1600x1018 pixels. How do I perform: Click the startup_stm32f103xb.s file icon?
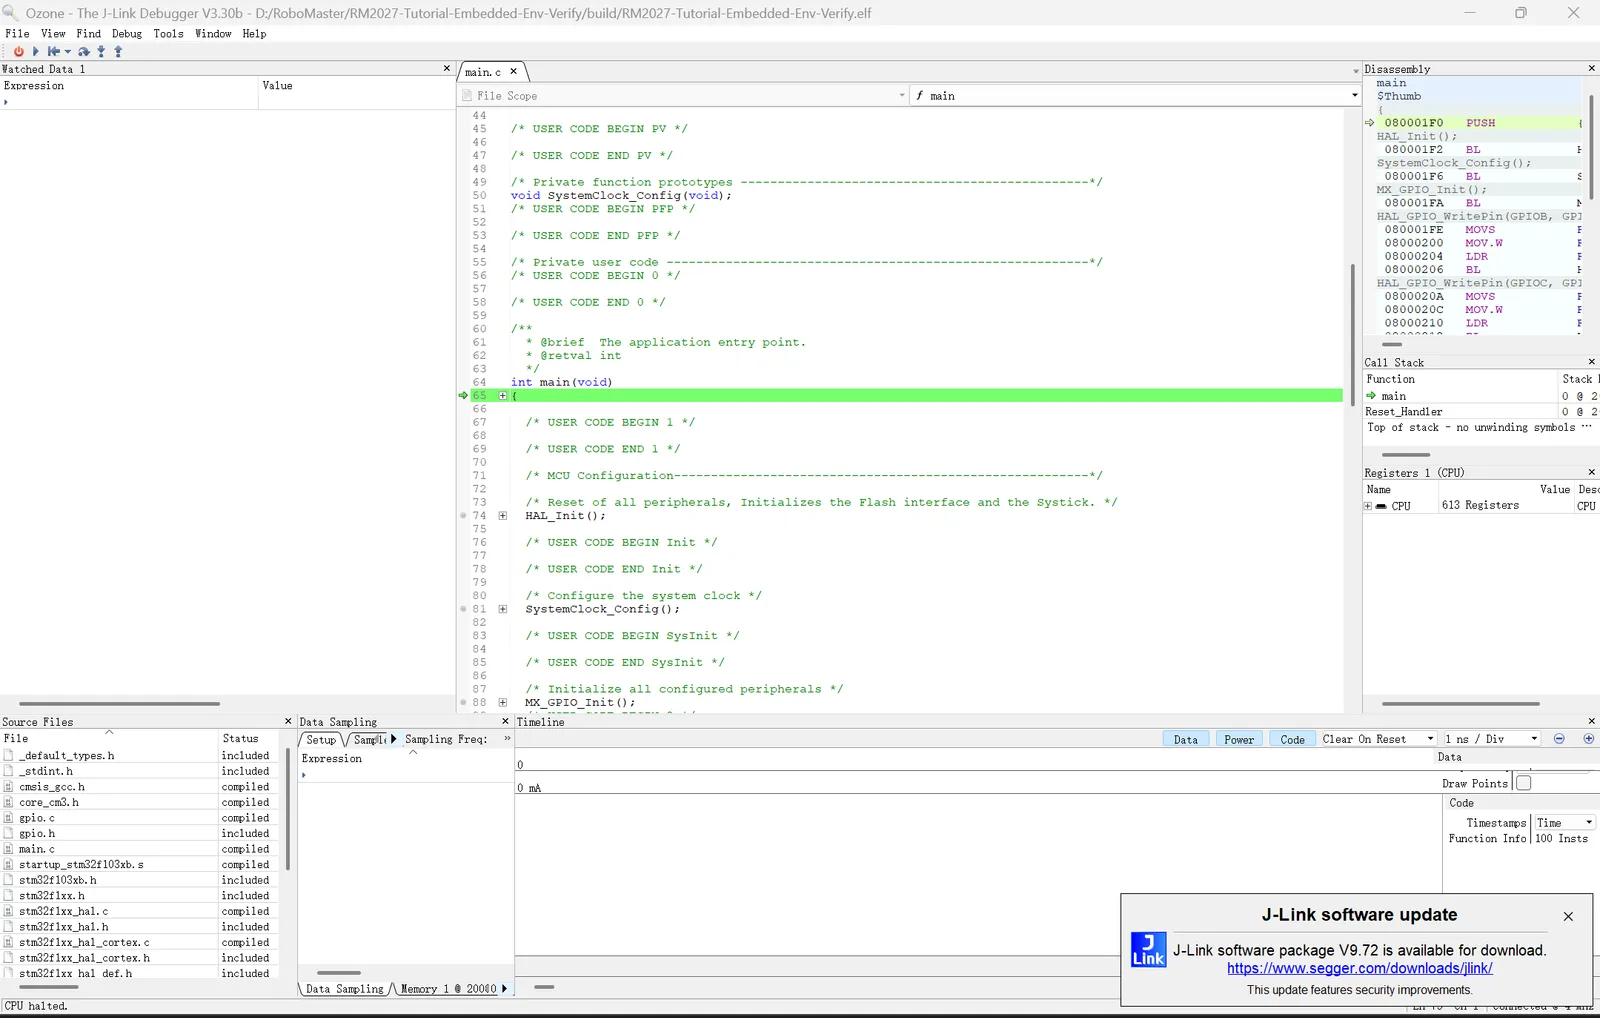coord(9,864)
